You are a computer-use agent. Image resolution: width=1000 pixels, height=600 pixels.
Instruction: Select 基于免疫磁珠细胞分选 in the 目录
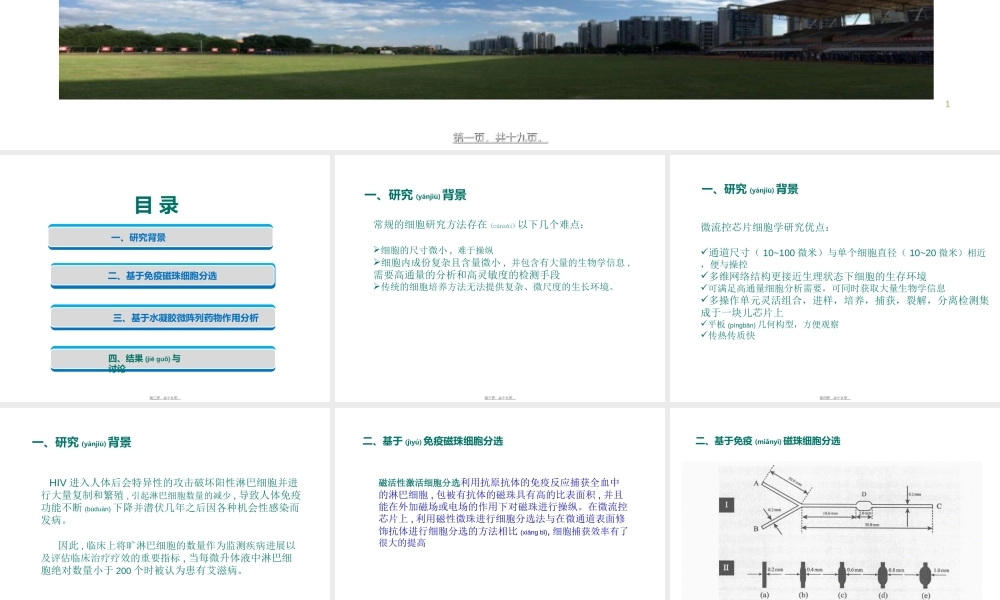click(x=160, y=275)
